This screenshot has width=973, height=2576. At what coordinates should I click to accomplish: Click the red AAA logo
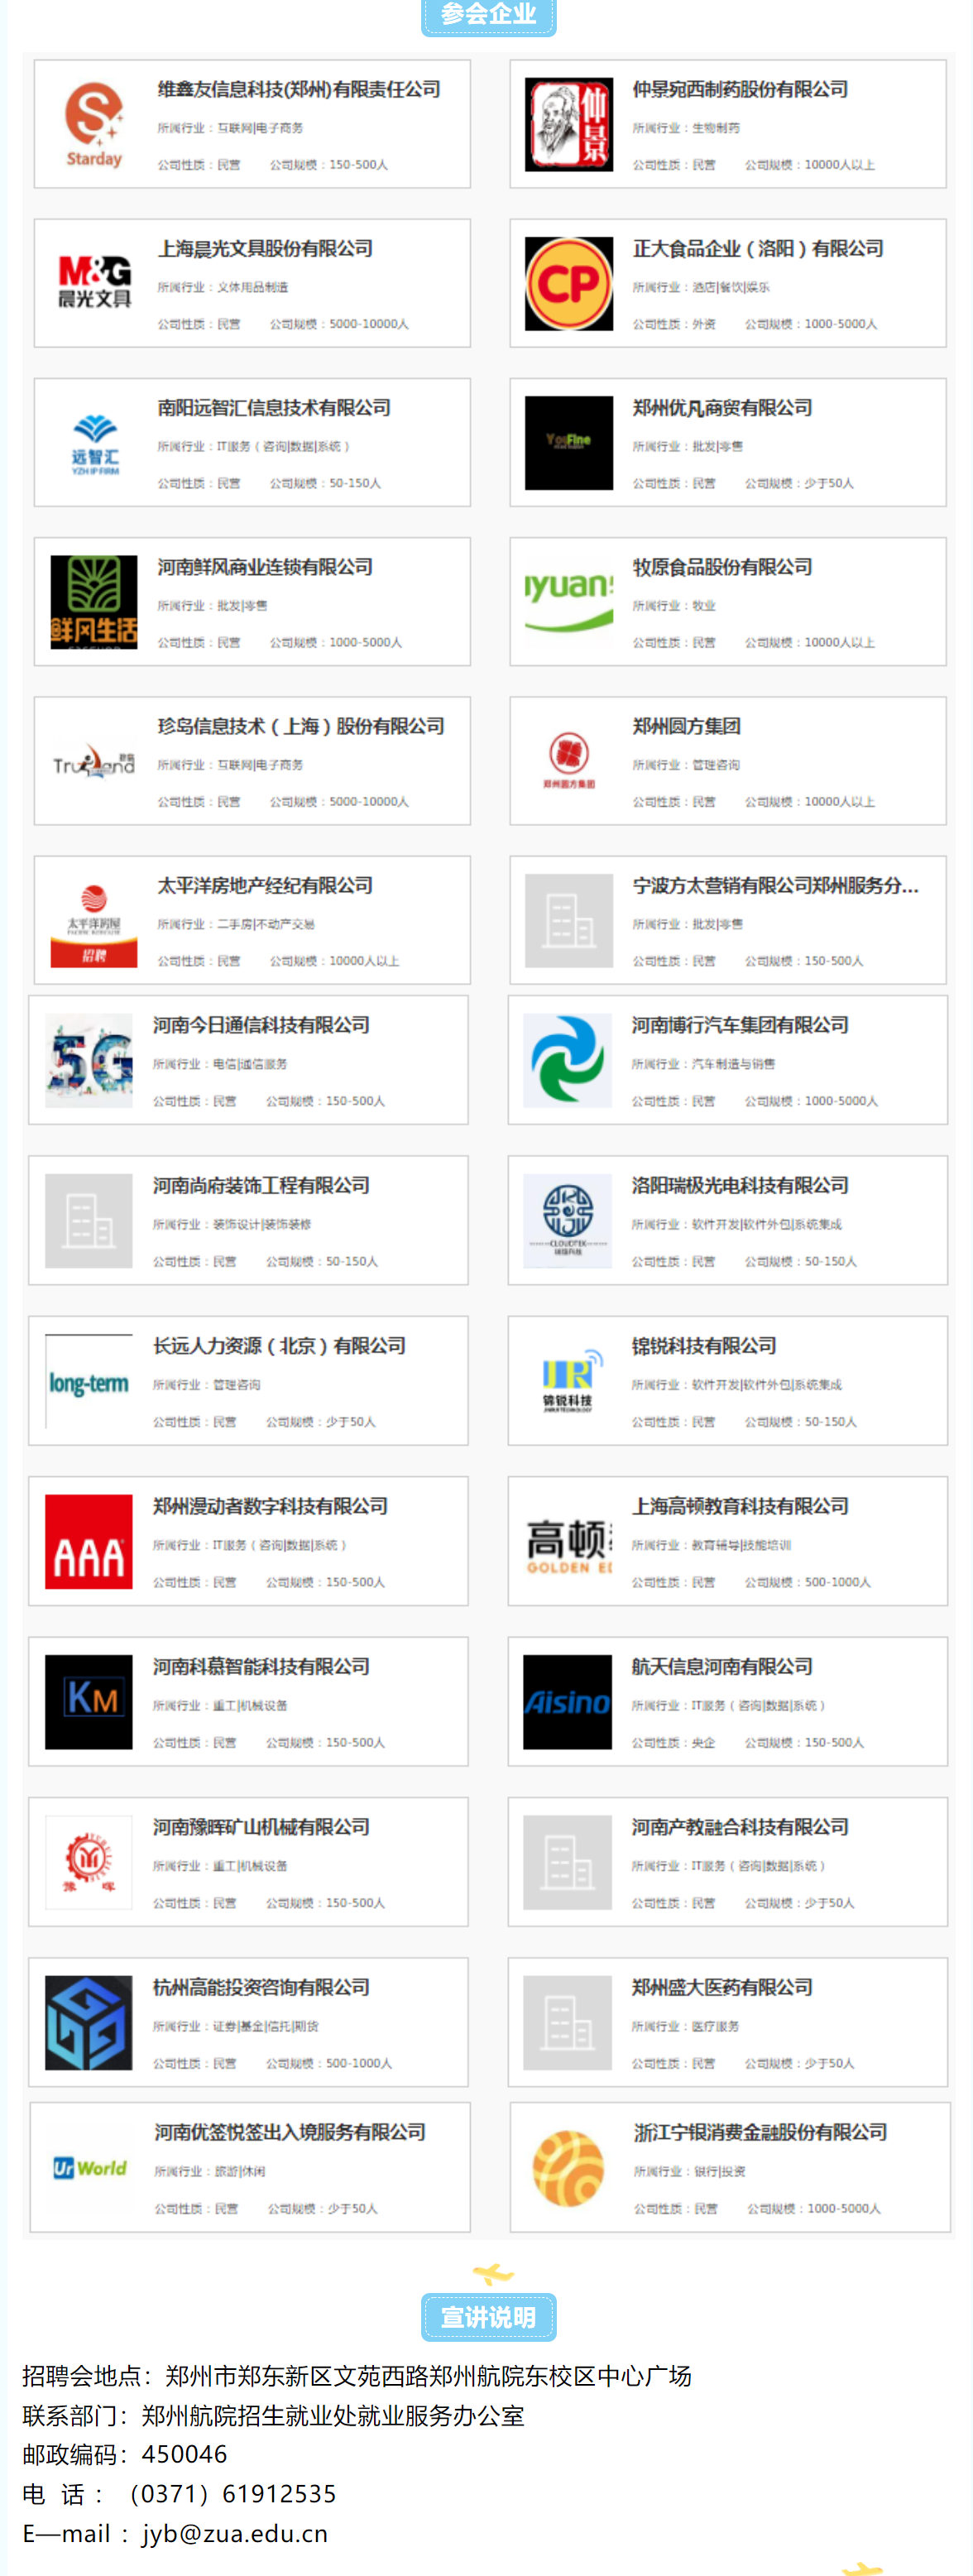[89, 1542]
